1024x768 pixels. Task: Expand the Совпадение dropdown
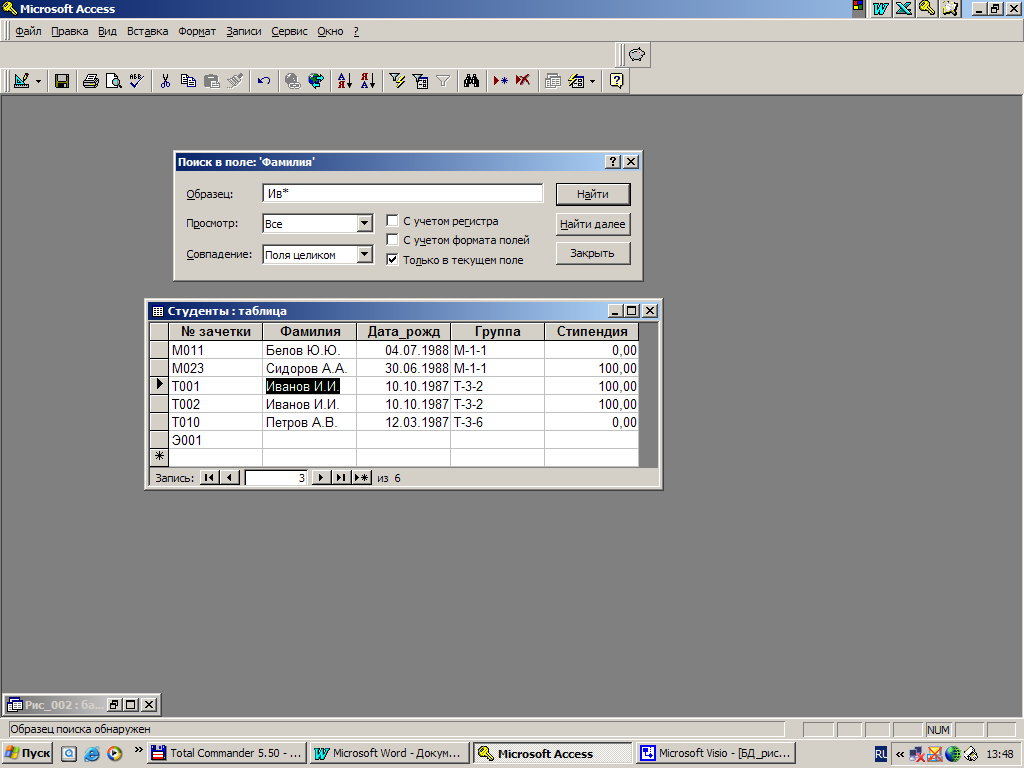(x=364, y=254)
